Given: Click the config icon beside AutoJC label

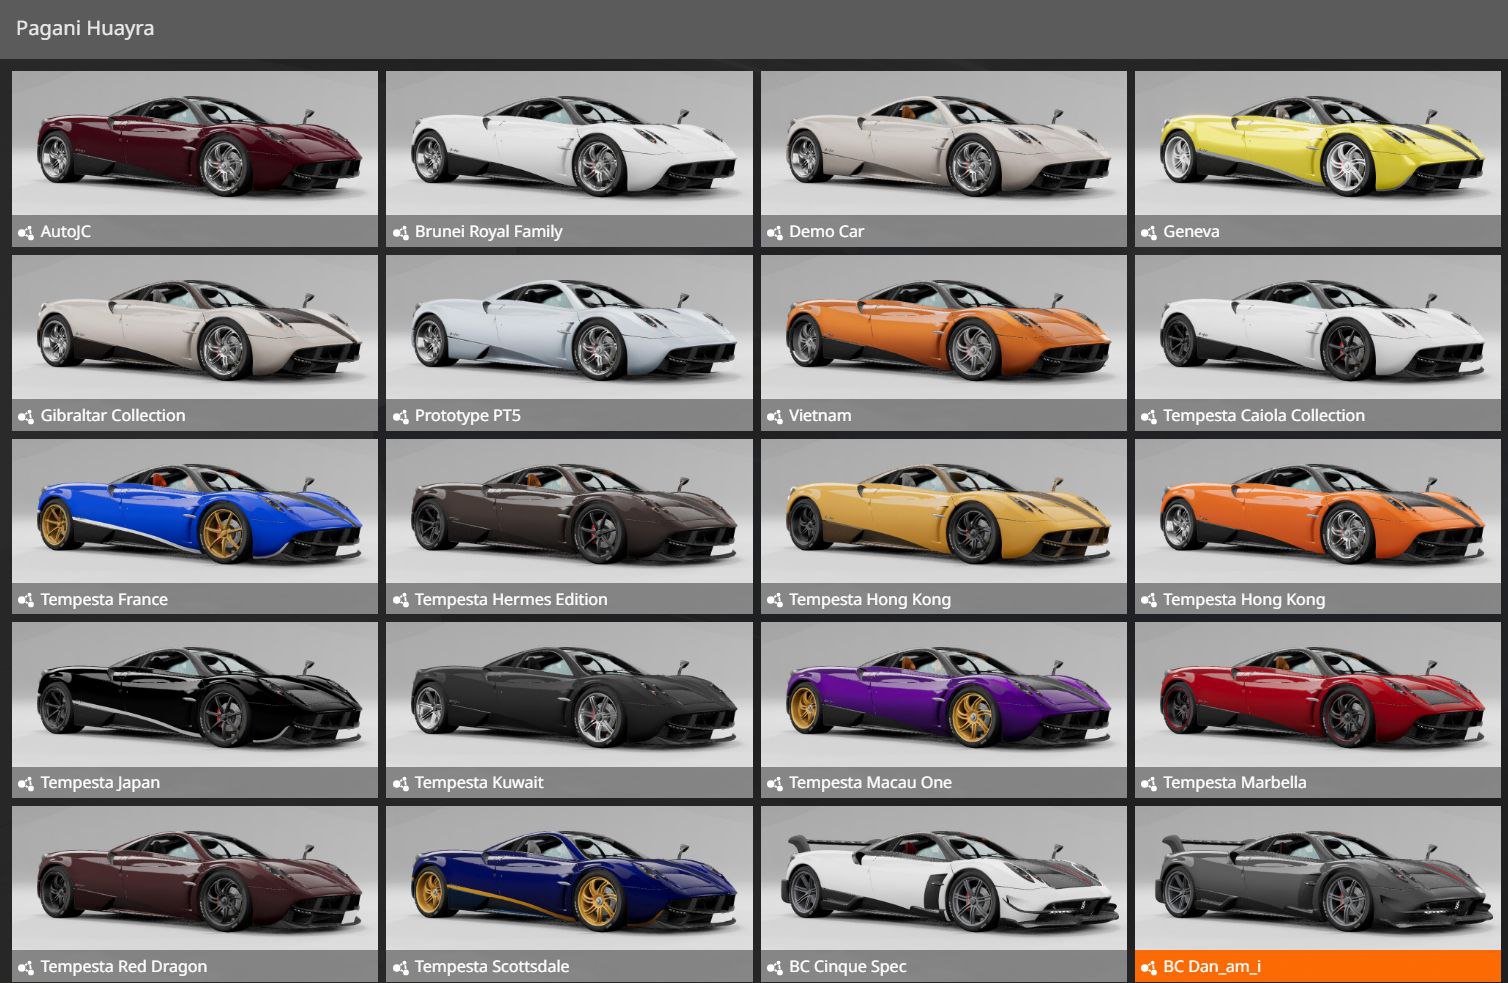Looking at the screenshot, I should pyautogui.click(x=26, y=232).
